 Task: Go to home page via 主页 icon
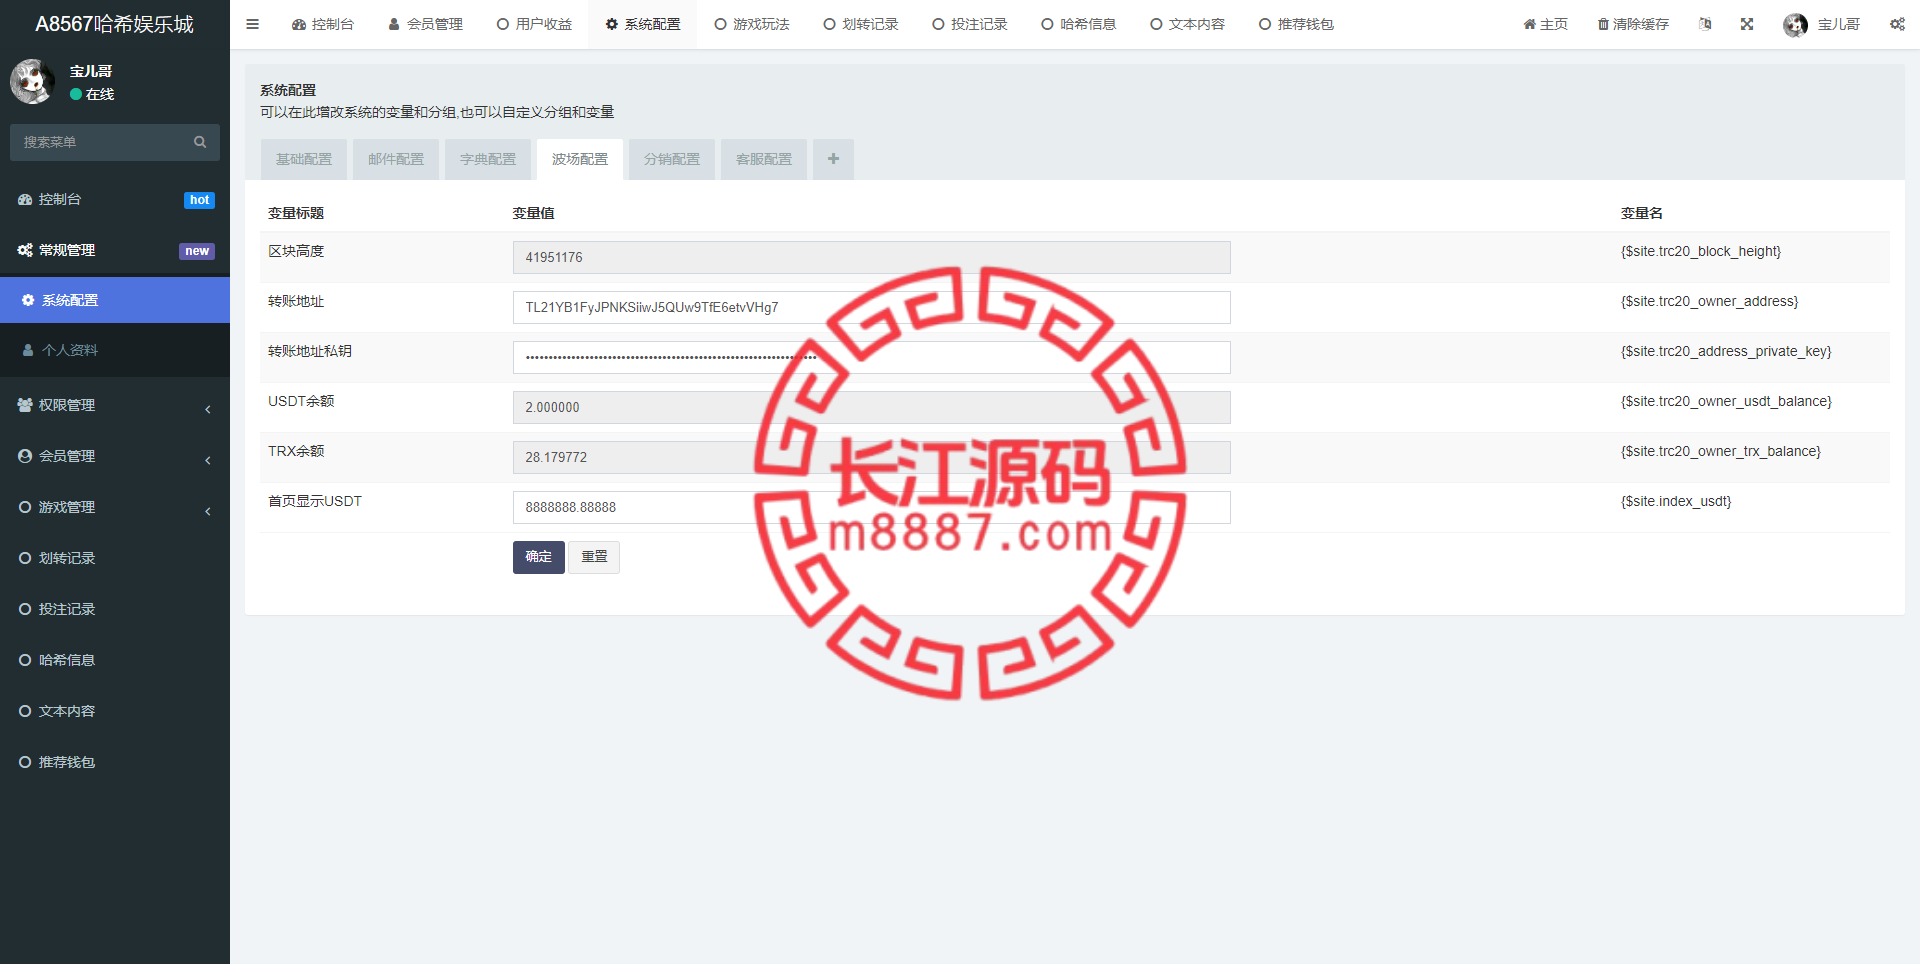tap(1545, 24)
